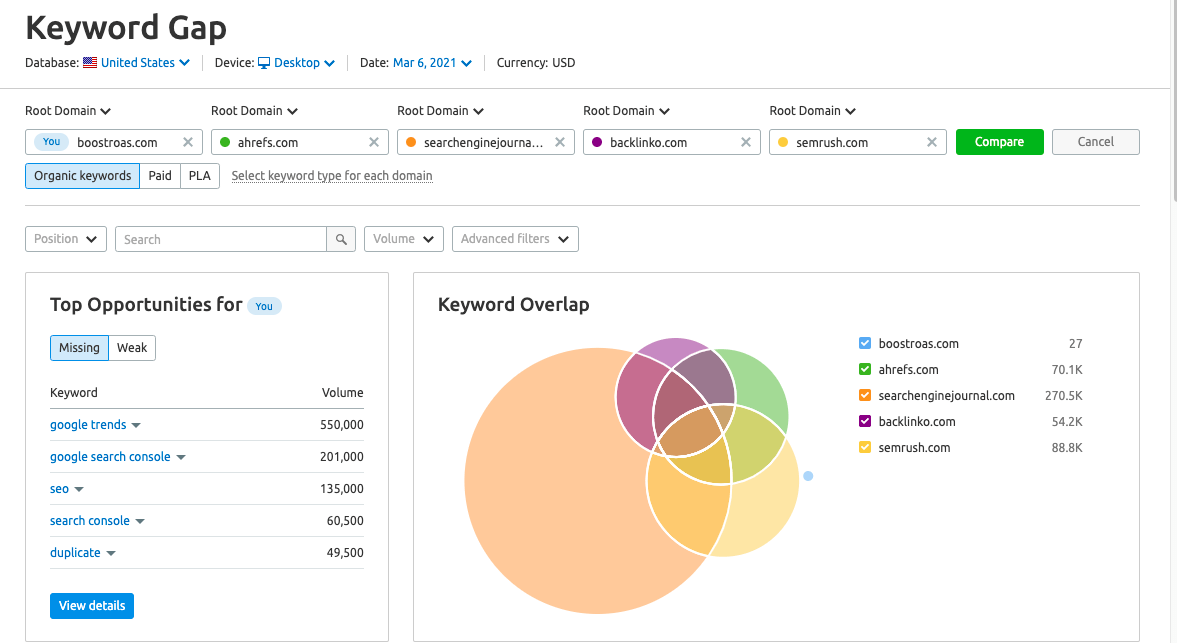The height and width of the screenshot is (643, 1177).
Task: Select the Missing opportunities tab
Action: (x=80, y=348)
